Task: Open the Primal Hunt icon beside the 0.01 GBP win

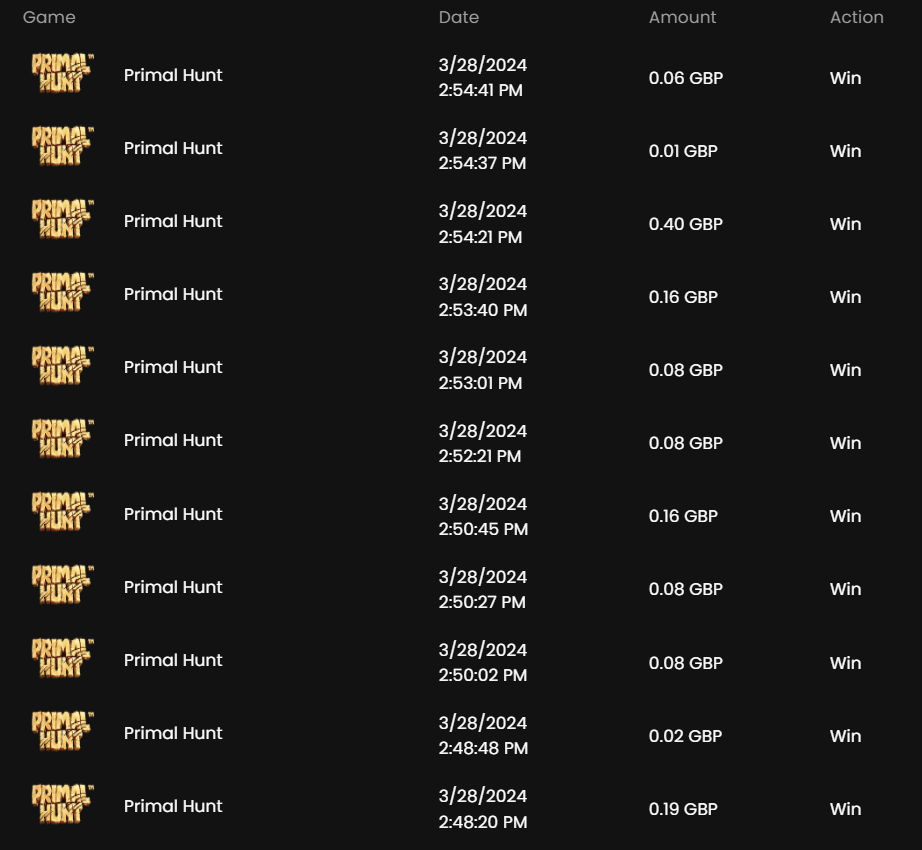Action: [x=62, y=148]
